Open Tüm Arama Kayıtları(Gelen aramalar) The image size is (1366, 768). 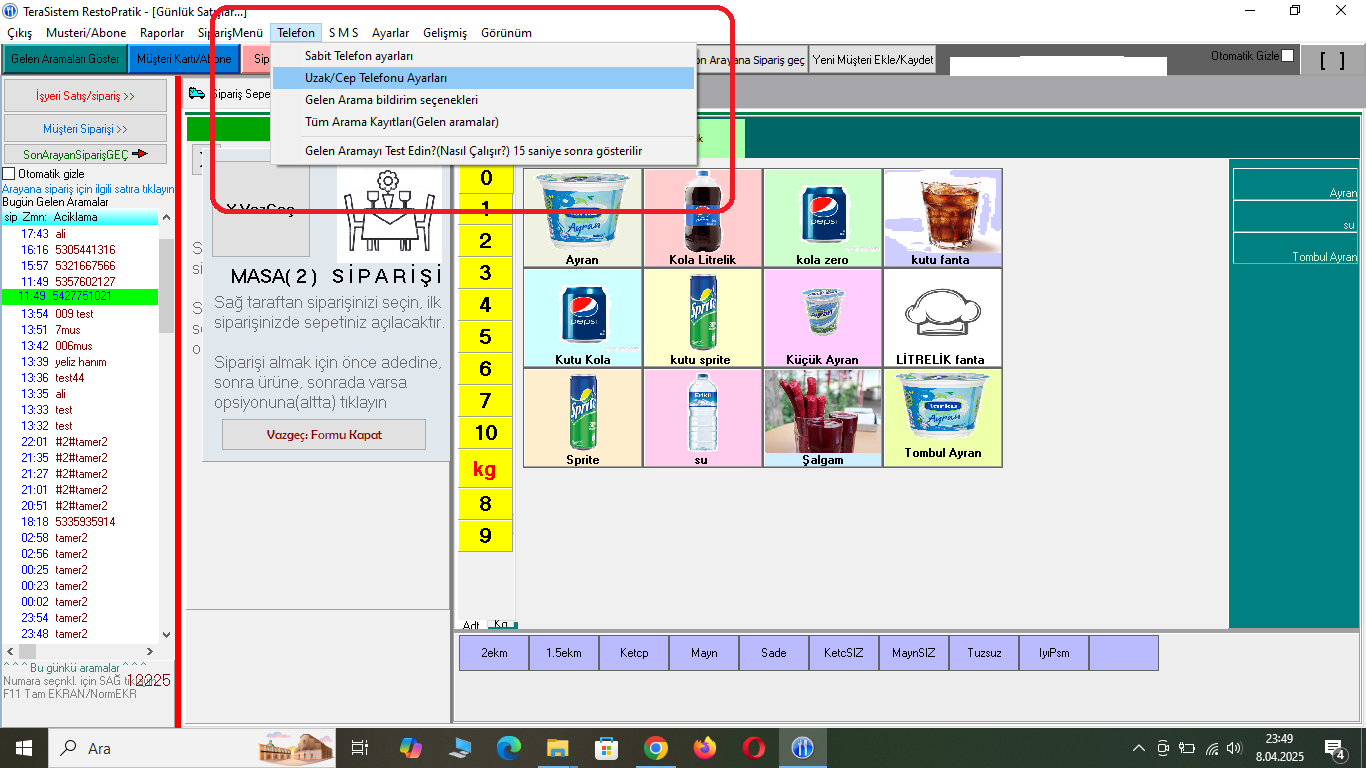(483, 122)
